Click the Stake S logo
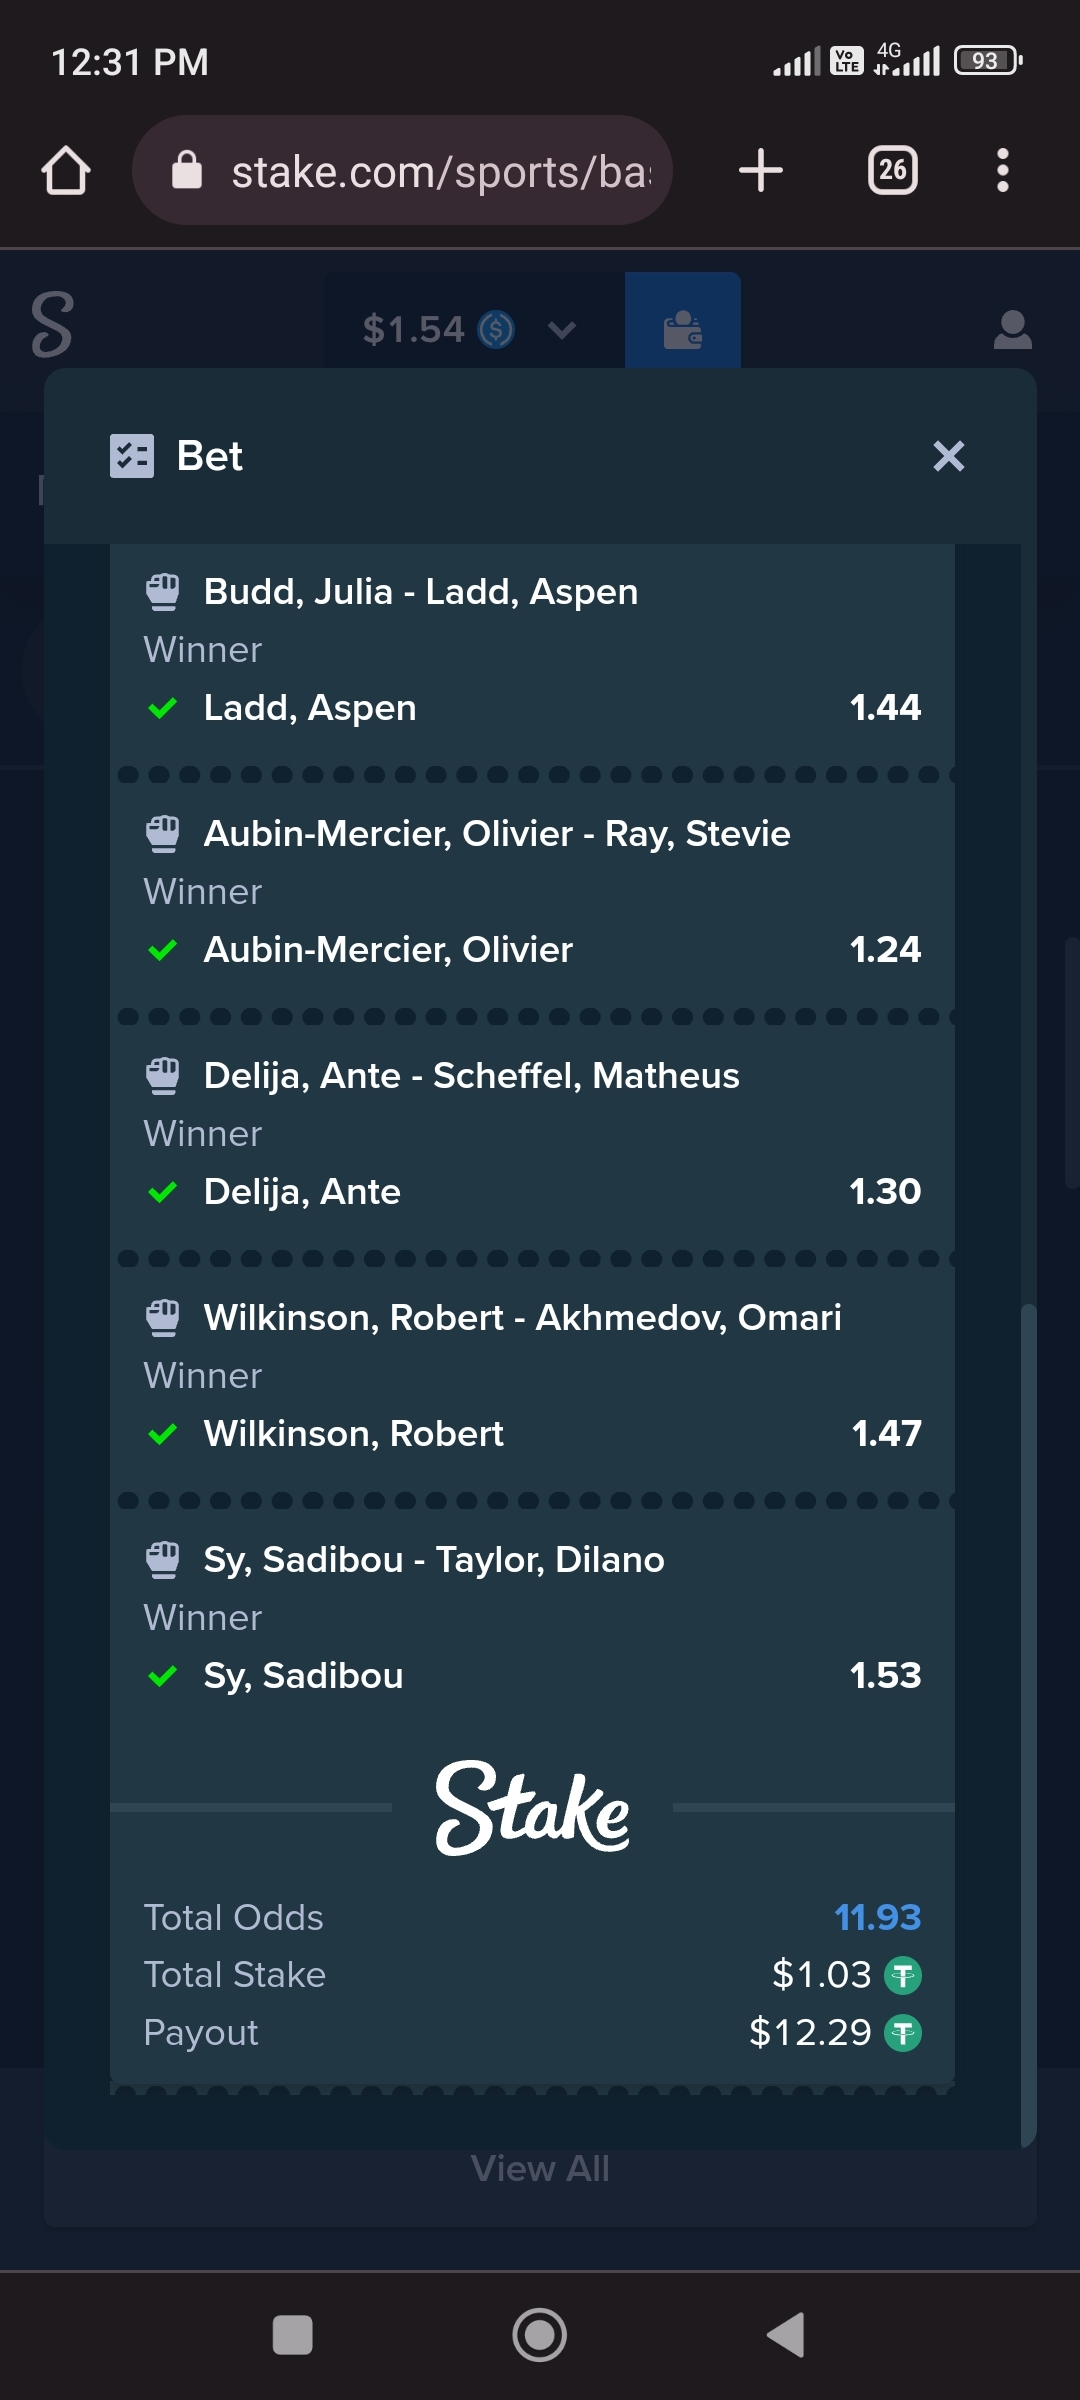 52,325
